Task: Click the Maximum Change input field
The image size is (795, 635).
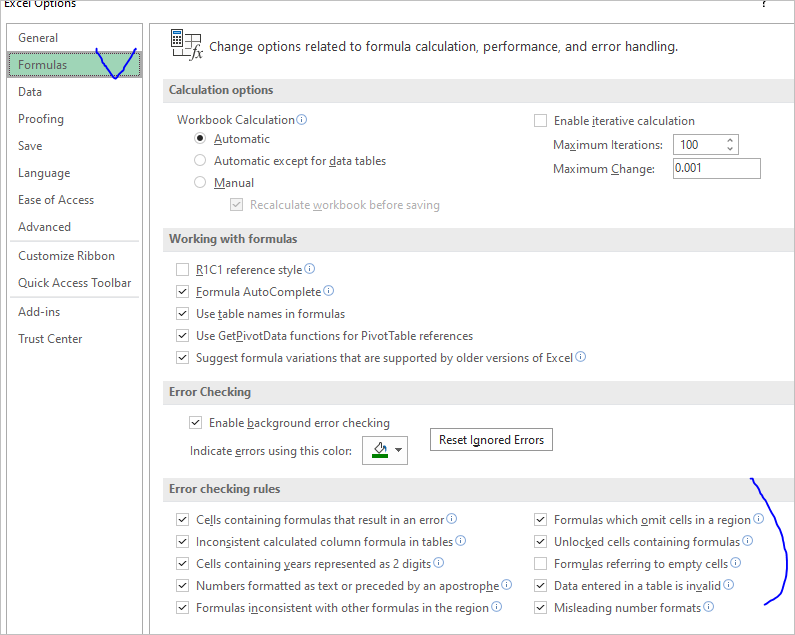Action: 716,169
